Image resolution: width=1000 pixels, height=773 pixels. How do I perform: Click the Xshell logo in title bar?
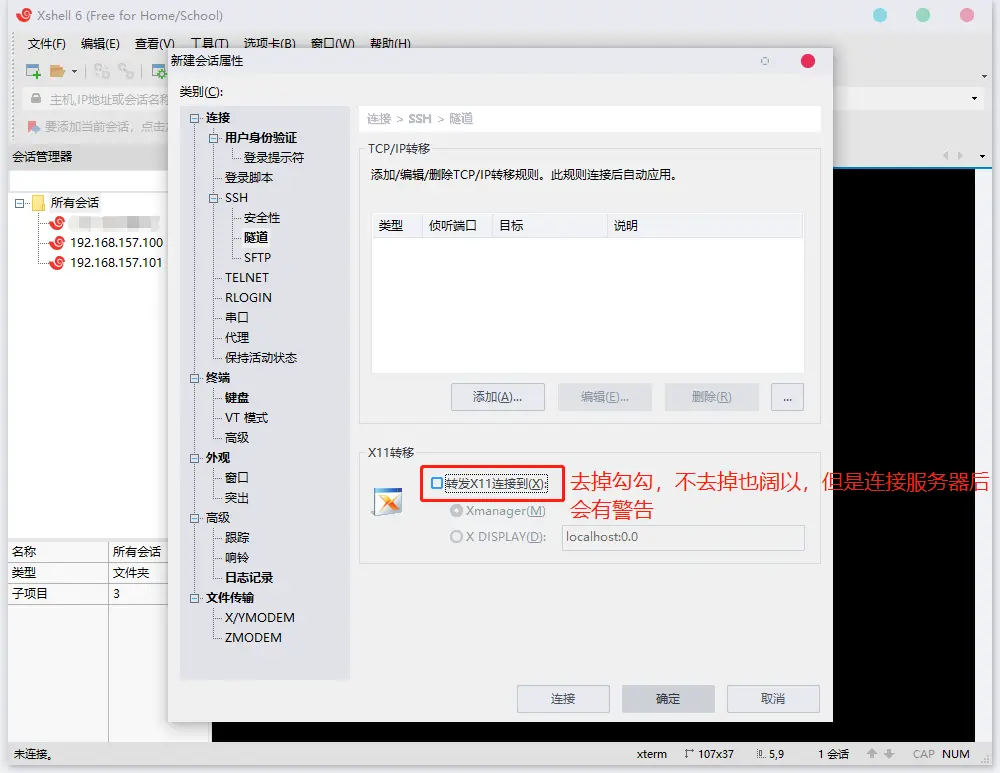tap(24, 15)
